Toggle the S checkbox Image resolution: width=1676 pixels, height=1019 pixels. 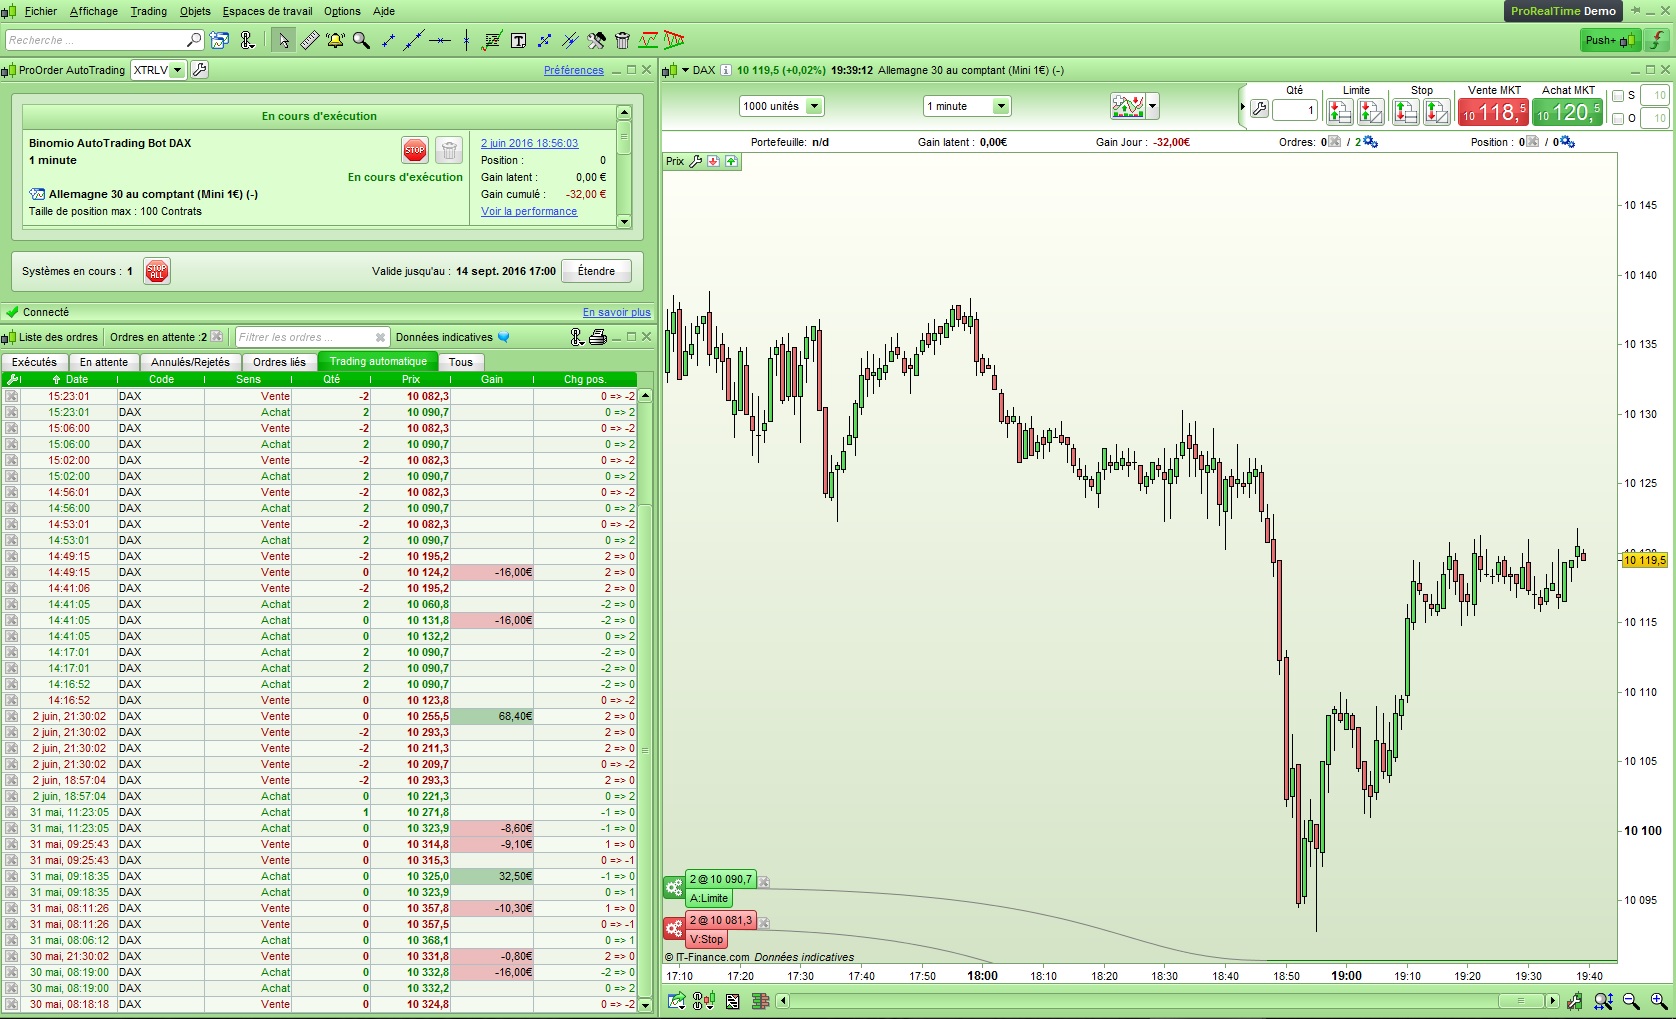[1618, 96]
